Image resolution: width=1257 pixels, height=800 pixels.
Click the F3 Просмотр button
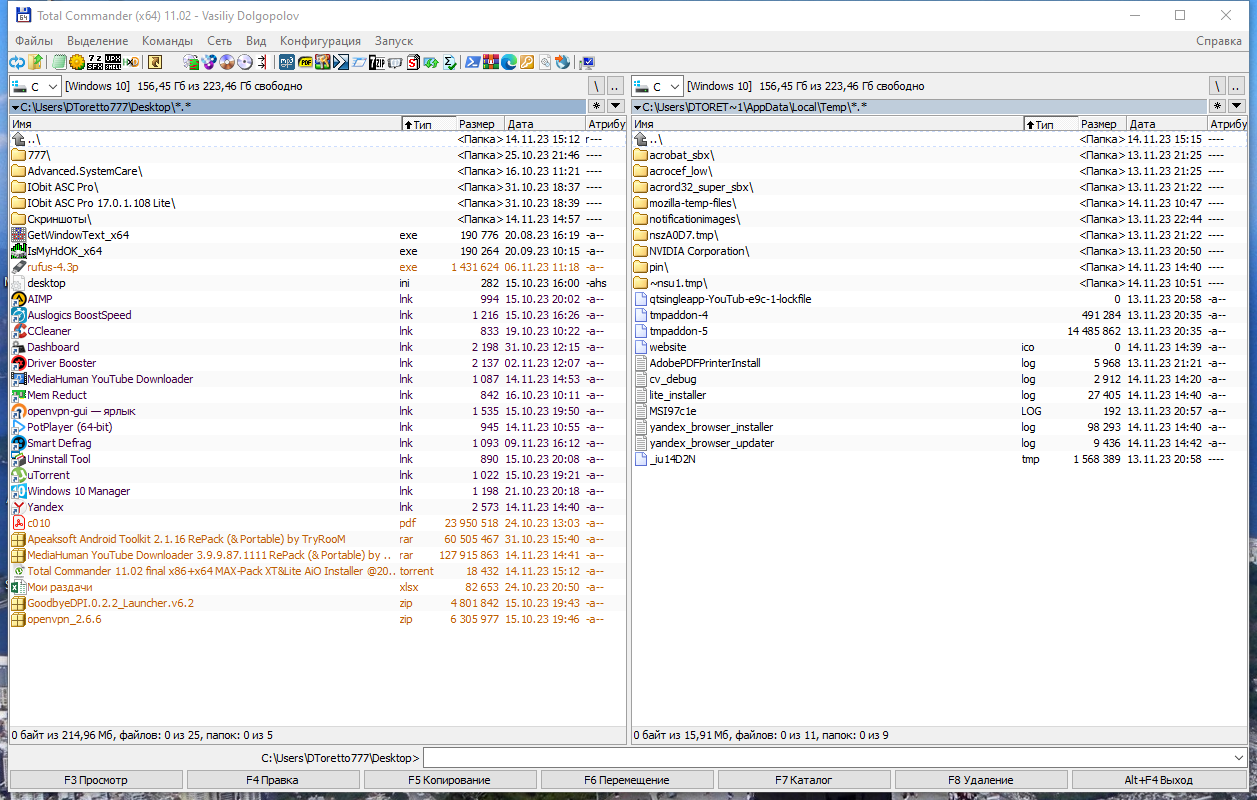click(96, 780)
